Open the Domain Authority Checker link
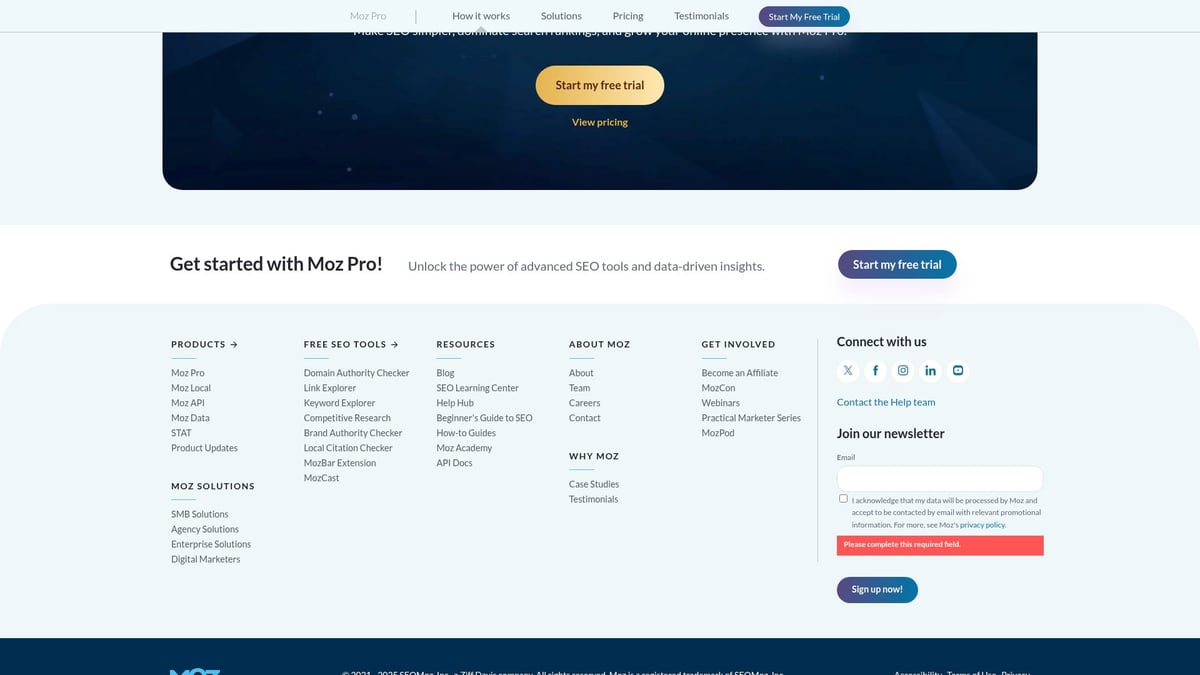 pos(356,373)
